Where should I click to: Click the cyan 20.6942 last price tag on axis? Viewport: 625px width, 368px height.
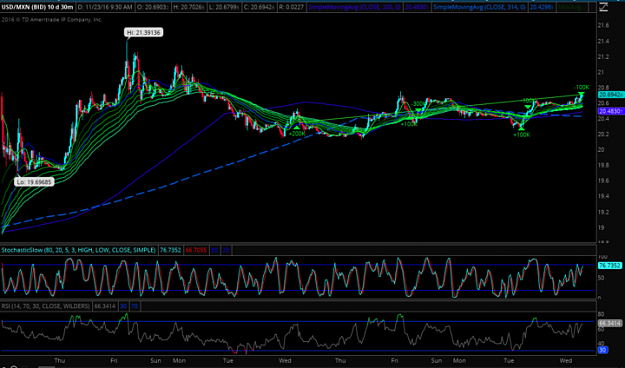(610, 95)
